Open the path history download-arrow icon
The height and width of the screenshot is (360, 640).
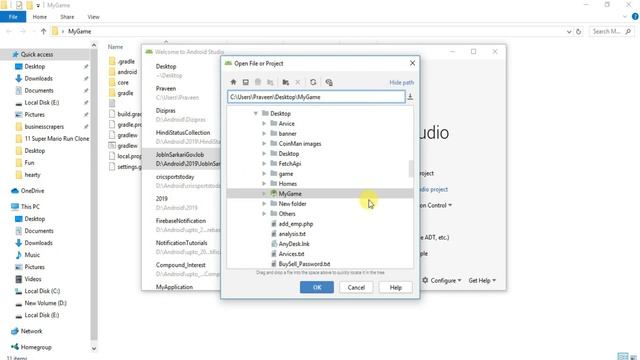pyautogui.click(x=410, y=97)
